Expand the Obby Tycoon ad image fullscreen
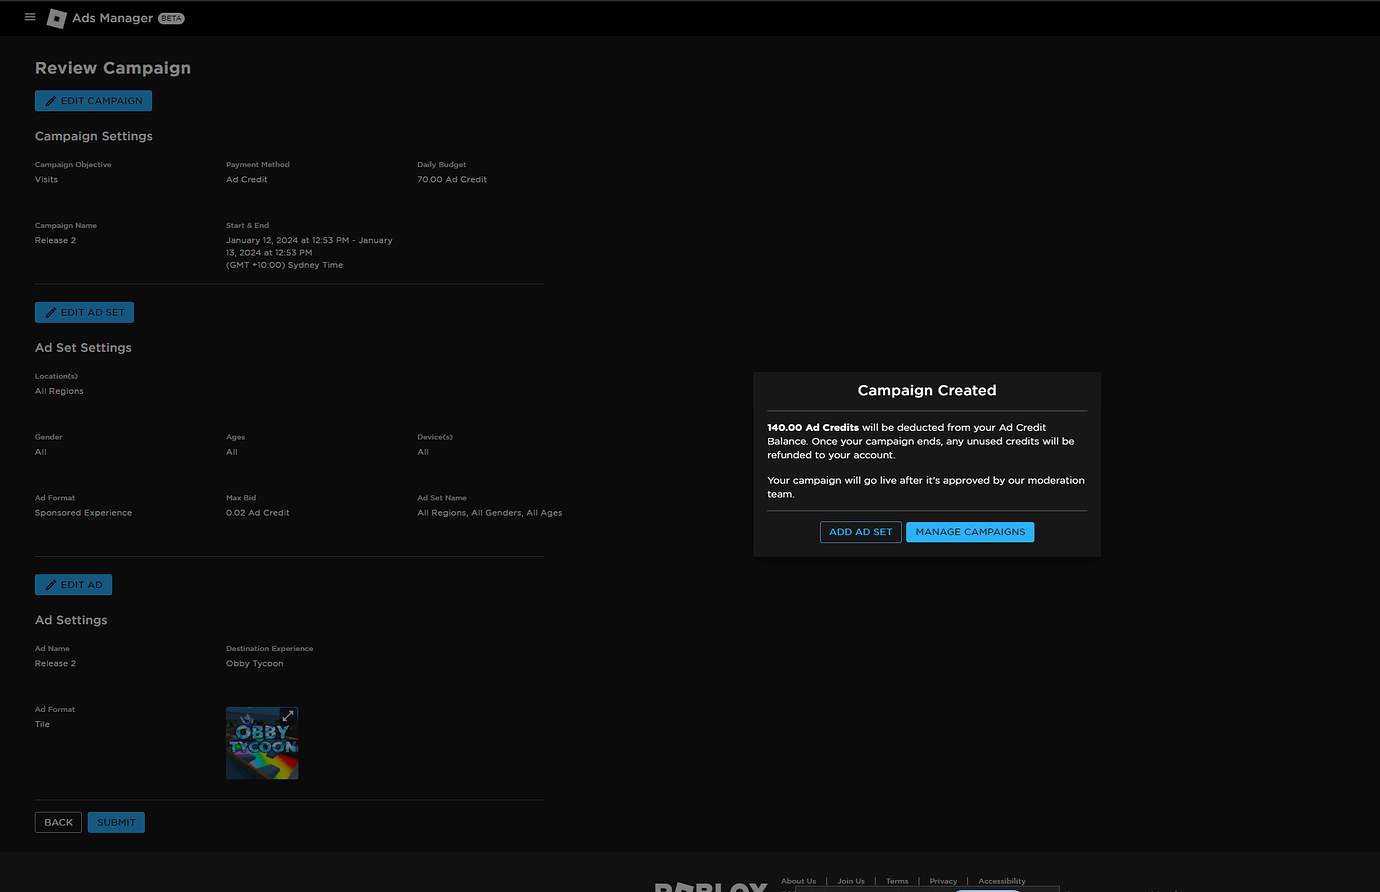The width and height of the screenshot is (1380, 892). point(288,716)
